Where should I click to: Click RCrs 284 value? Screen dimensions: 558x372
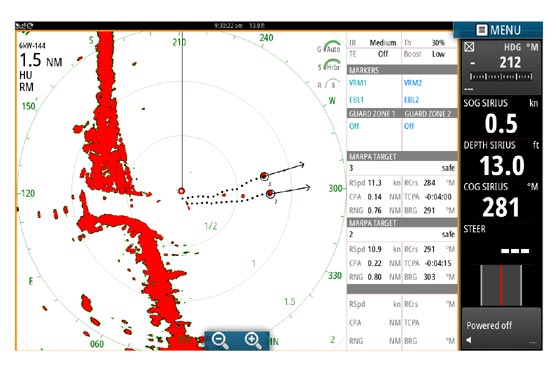429,183
